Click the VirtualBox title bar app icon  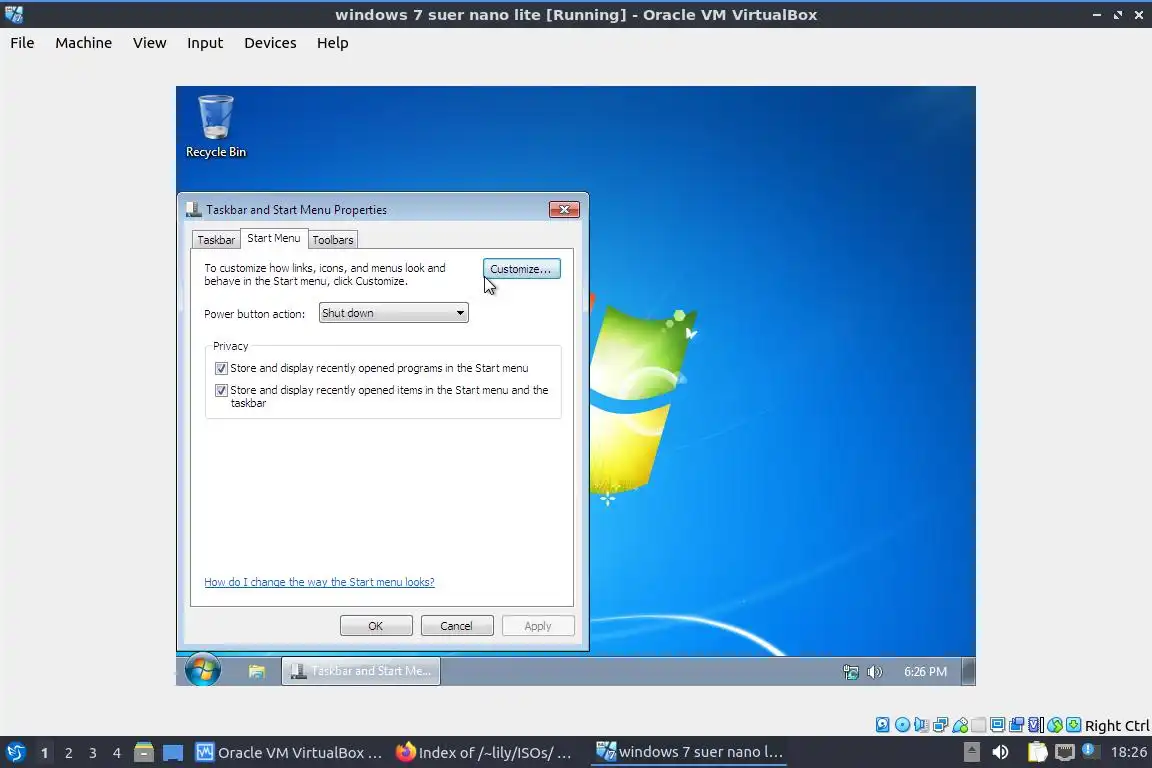(14, 14)
